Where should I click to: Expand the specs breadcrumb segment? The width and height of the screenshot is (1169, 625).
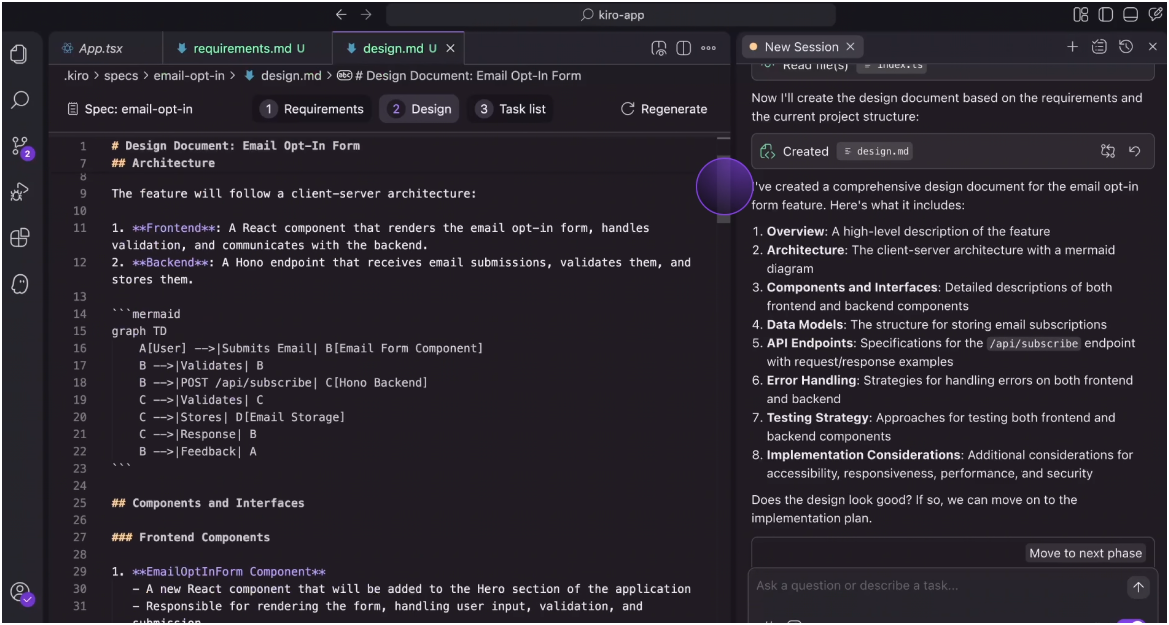pos(121,75)
